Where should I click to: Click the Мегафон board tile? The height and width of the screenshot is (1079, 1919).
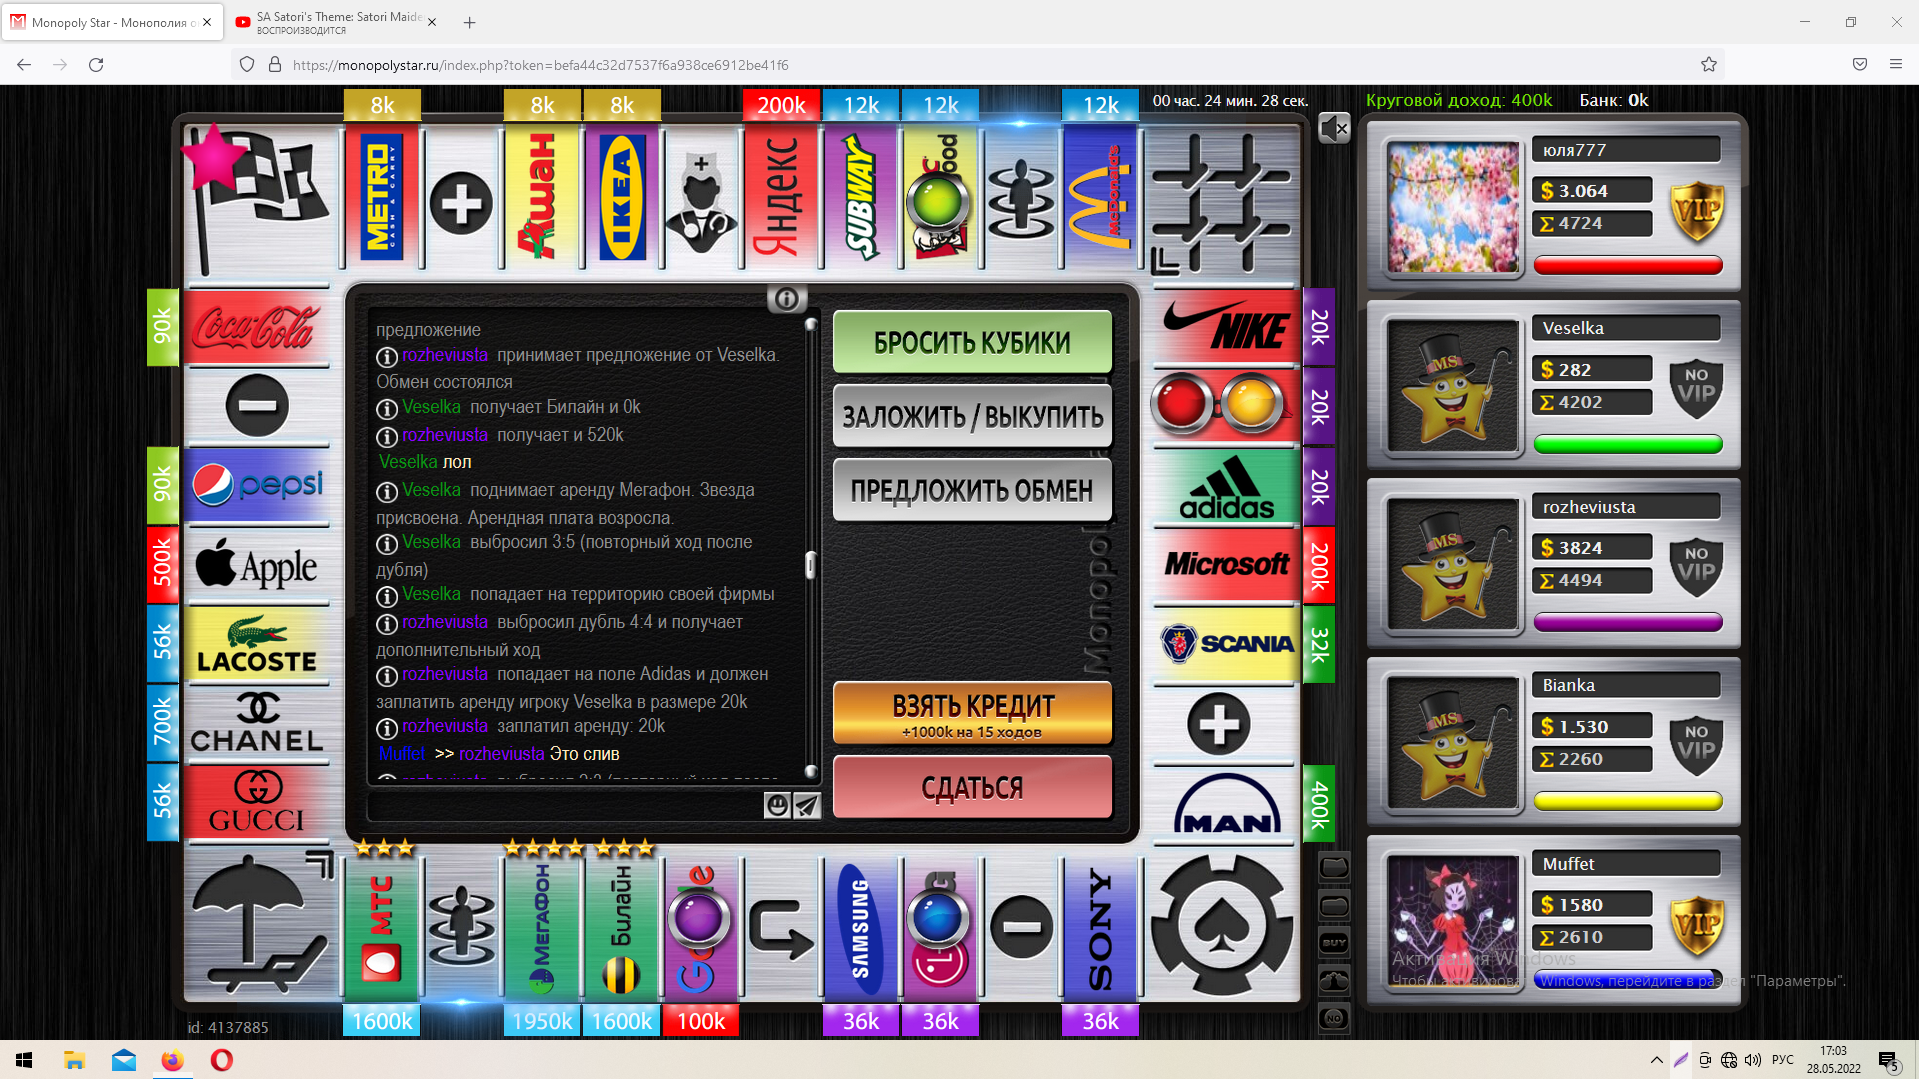(x=542, y=928)
